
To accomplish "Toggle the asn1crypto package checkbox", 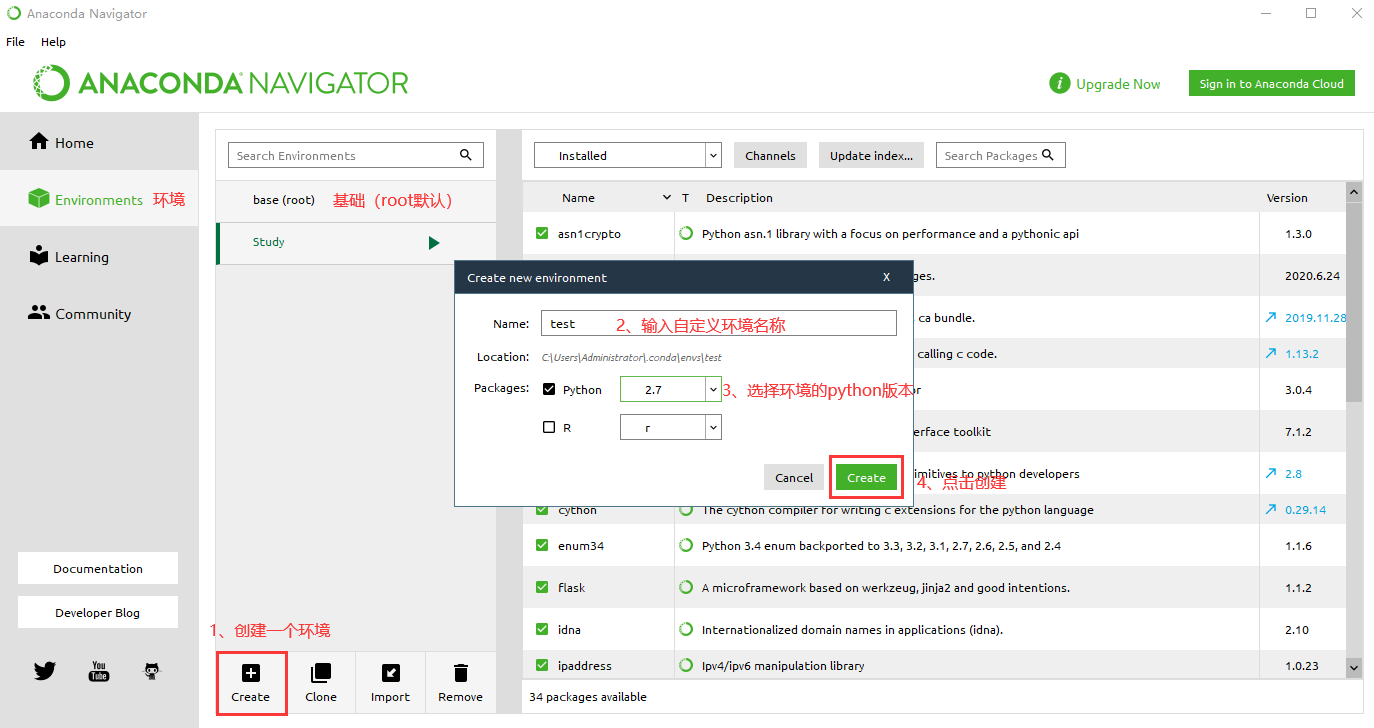I will (542, 233).
